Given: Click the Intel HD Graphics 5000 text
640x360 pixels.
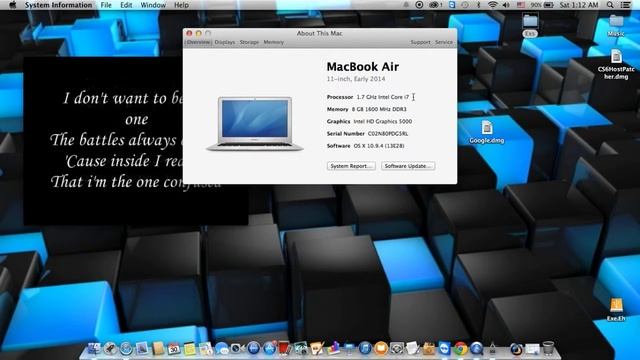Looking at the screenshot, I should coord(382,122).
